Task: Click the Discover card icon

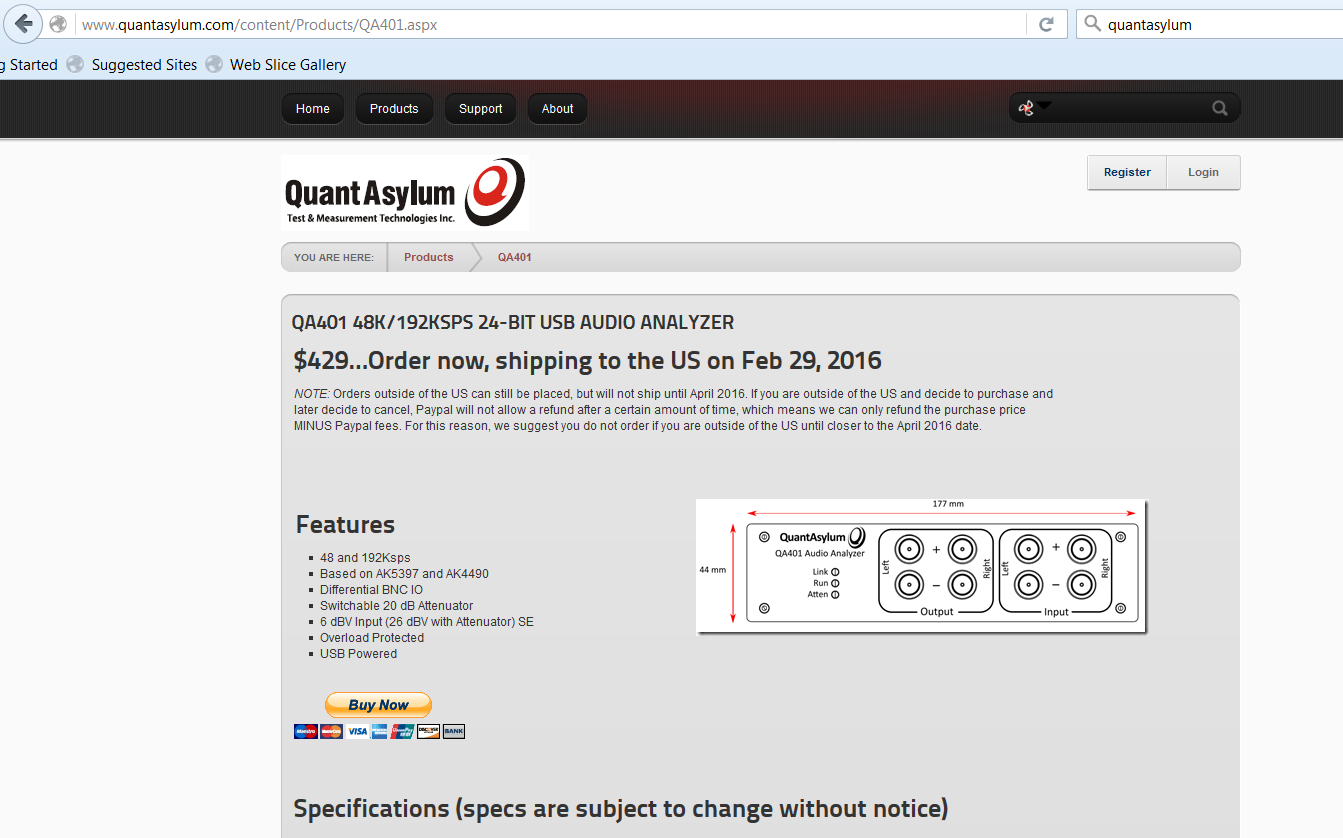Action: click(429, 731)
